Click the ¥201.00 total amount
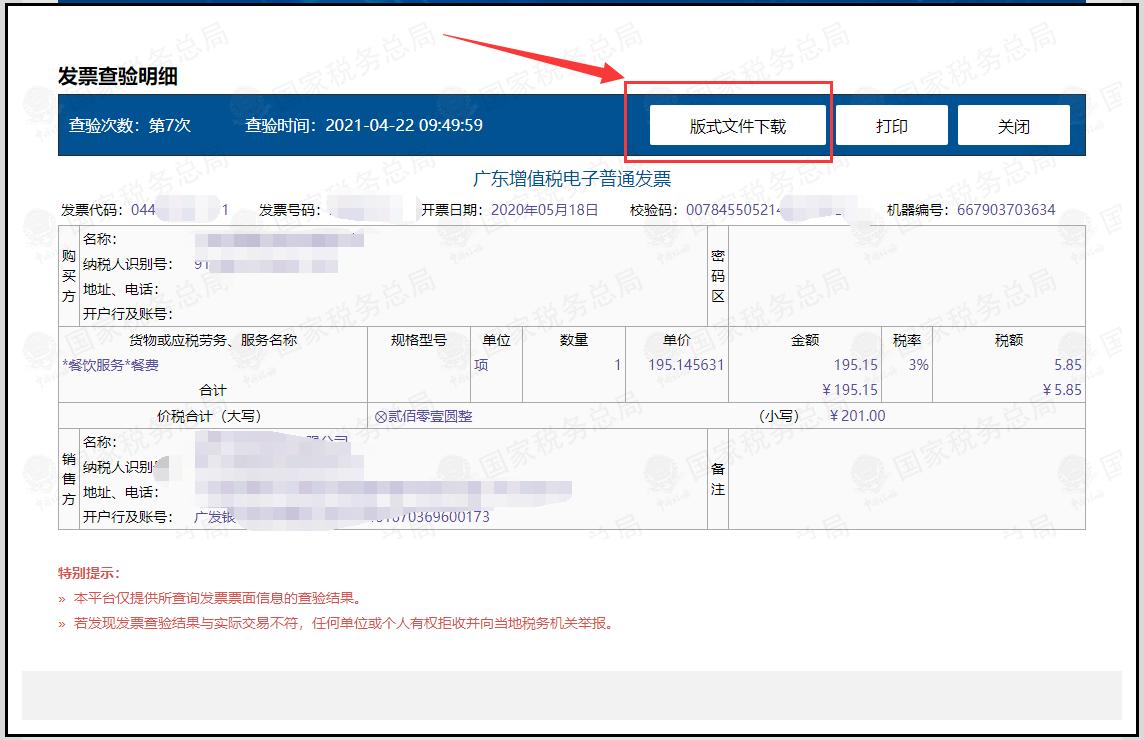This screenshot has height=740, width=1144. (x=856, y=414)
